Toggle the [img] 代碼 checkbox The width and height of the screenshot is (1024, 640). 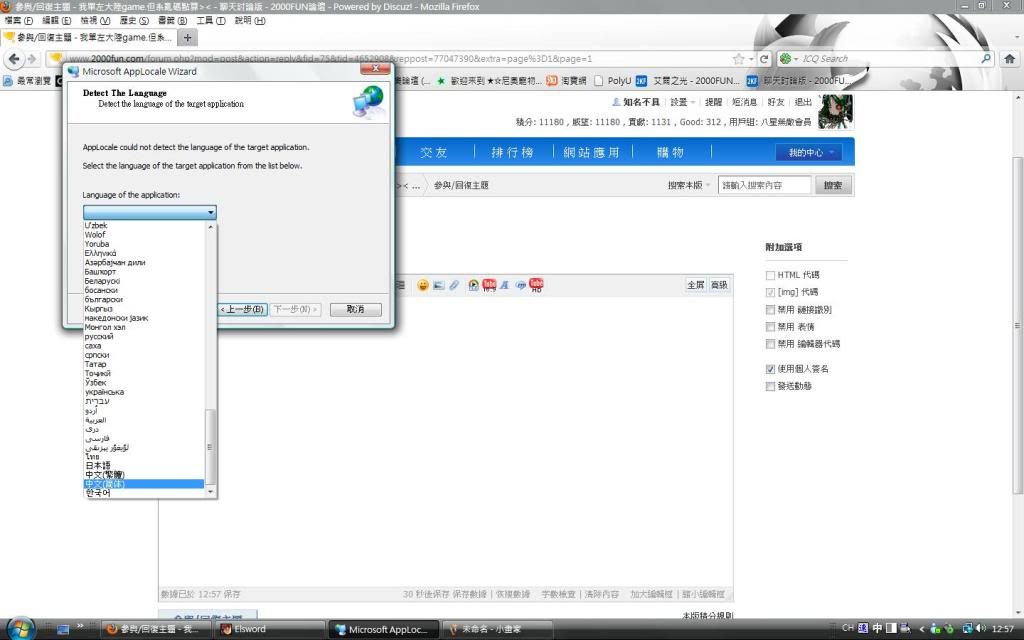[770, 293]
